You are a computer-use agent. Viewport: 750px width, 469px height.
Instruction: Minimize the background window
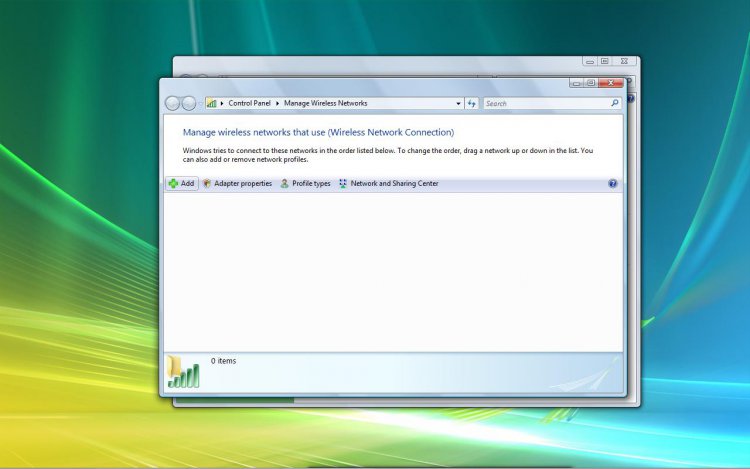pyautogui.click(x=590, y=61)
